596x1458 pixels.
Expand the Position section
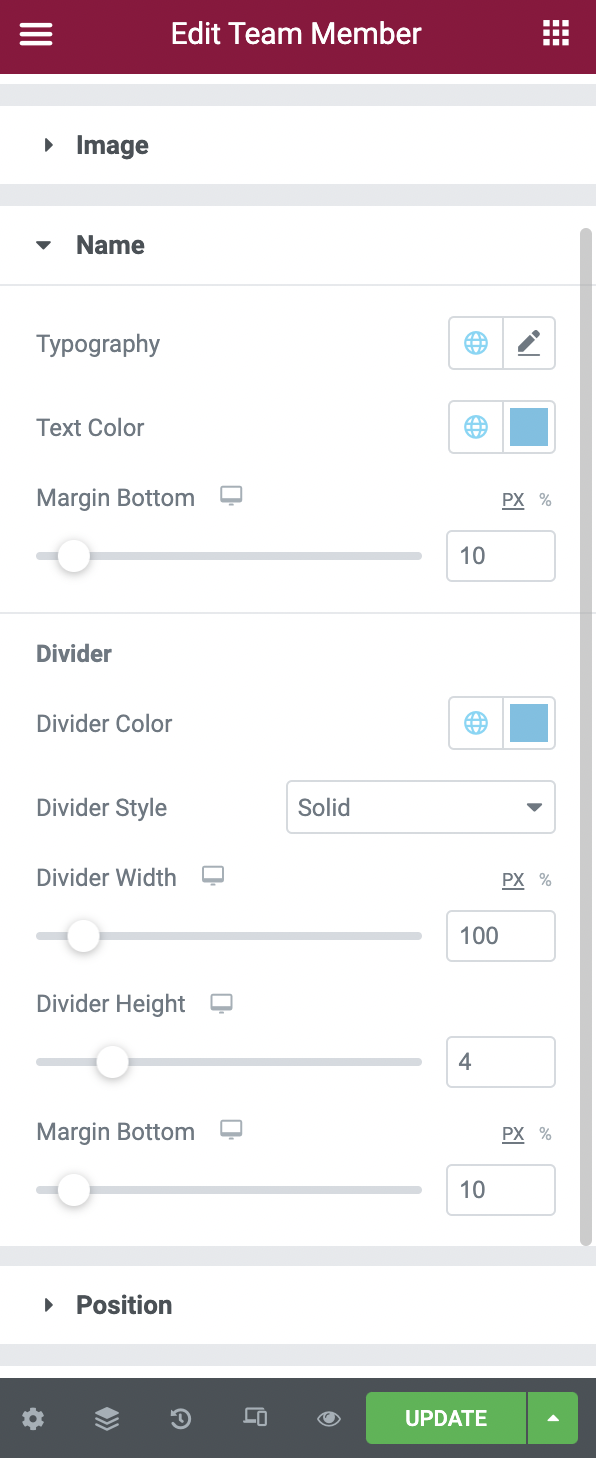coord(124,1305)
